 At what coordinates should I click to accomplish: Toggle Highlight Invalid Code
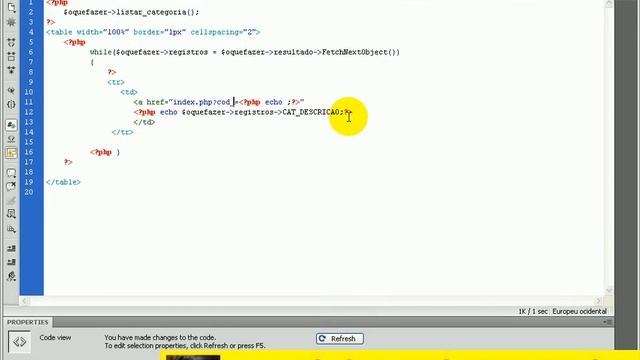click(11, 139)
